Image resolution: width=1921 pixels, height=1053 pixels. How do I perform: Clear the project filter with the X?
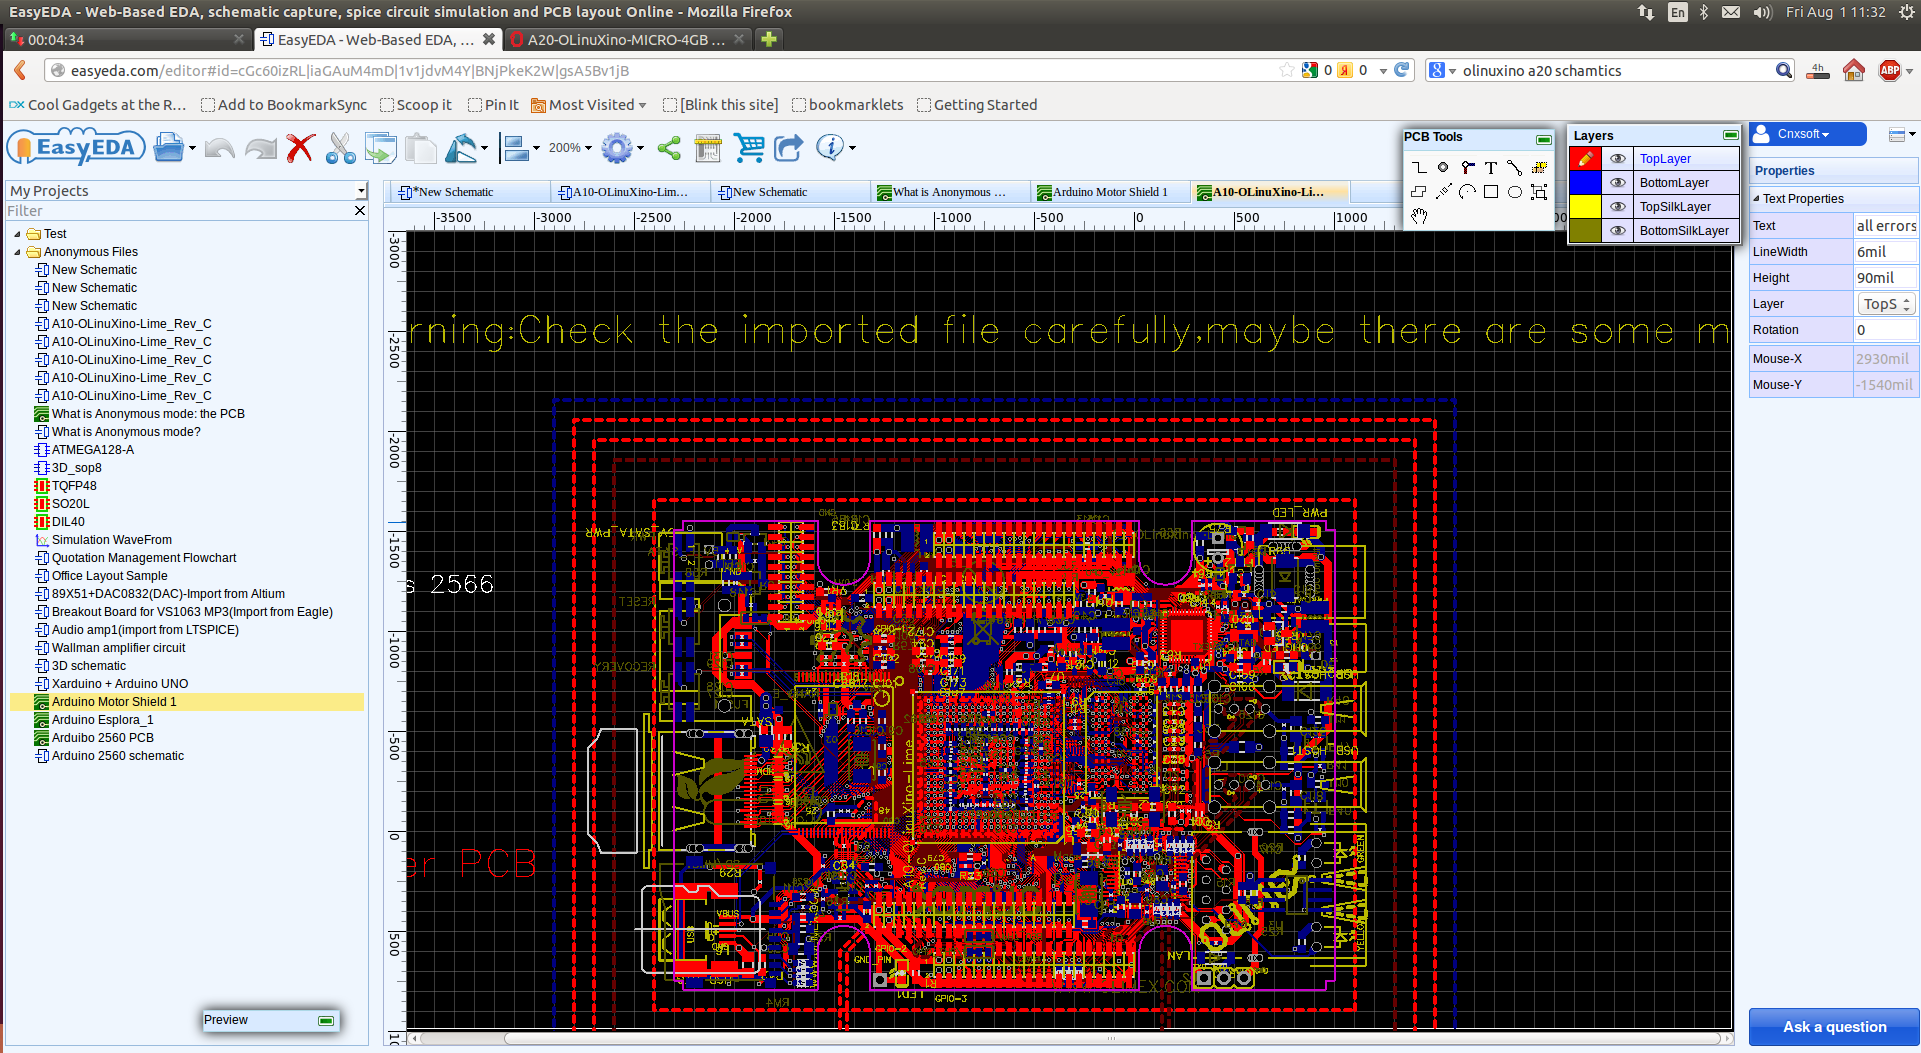coord(360,211)
